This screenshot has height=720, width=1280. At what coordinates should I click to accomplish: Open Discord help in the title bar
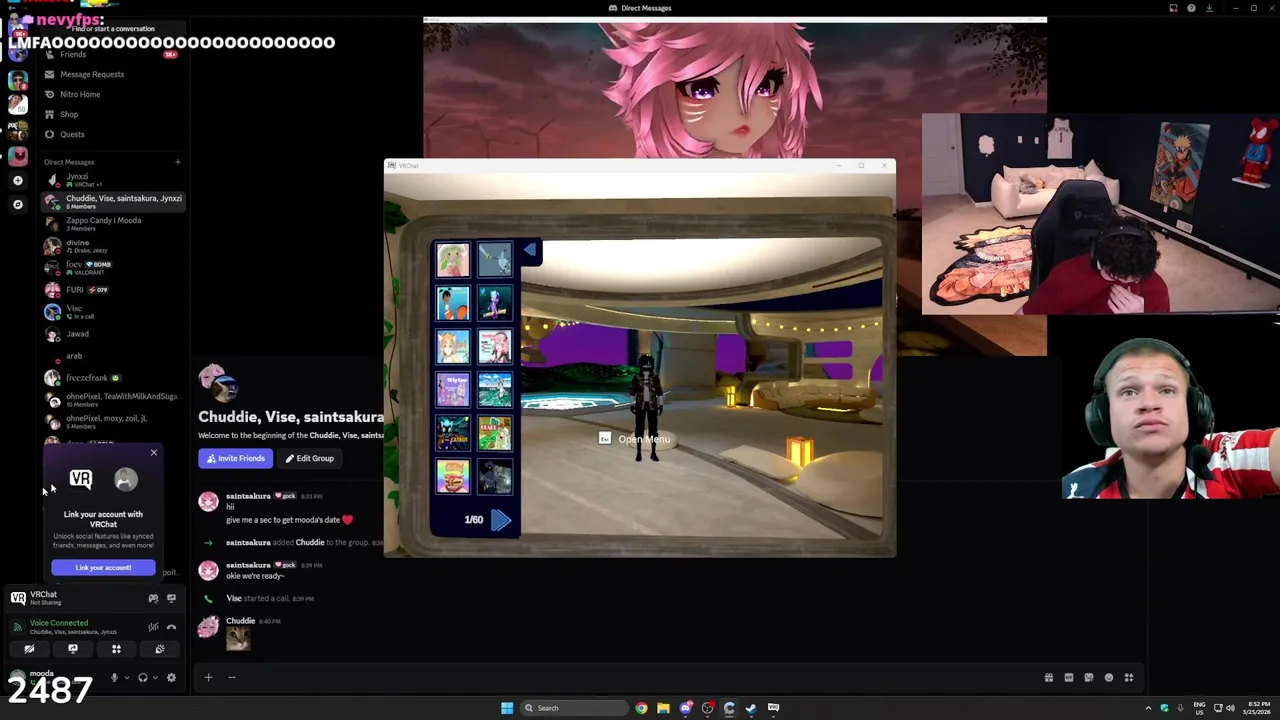click(1191, 8)
